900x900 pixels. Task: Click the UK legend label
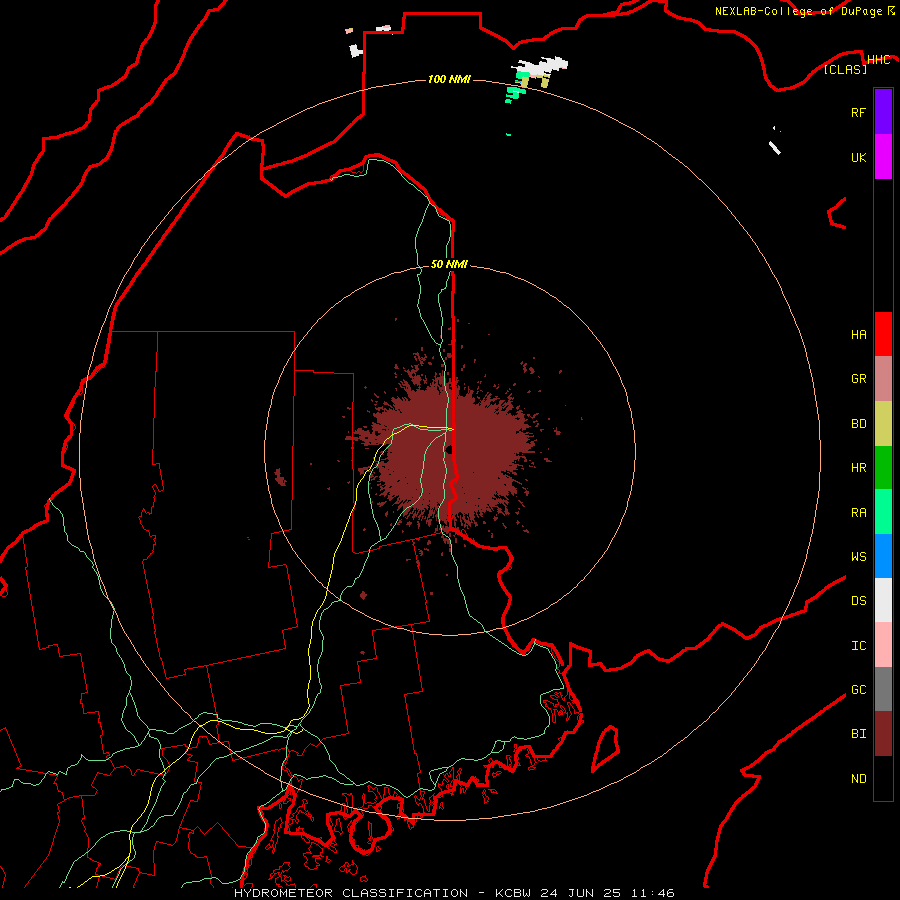[858, 157]
